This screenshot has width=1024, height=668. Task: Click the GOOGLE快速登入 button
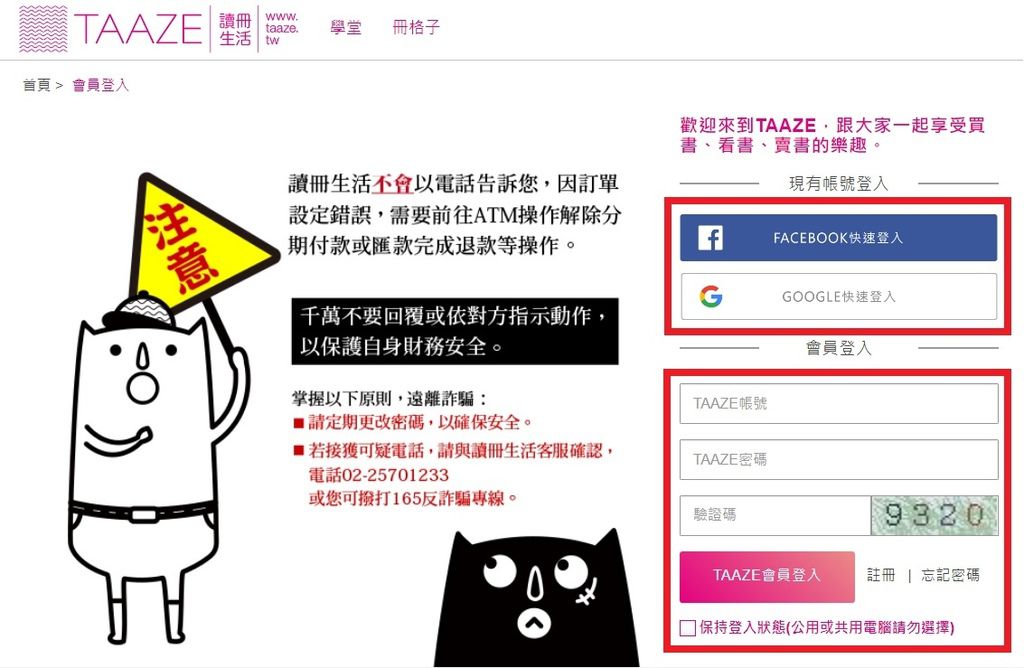(x=839, y=296)
